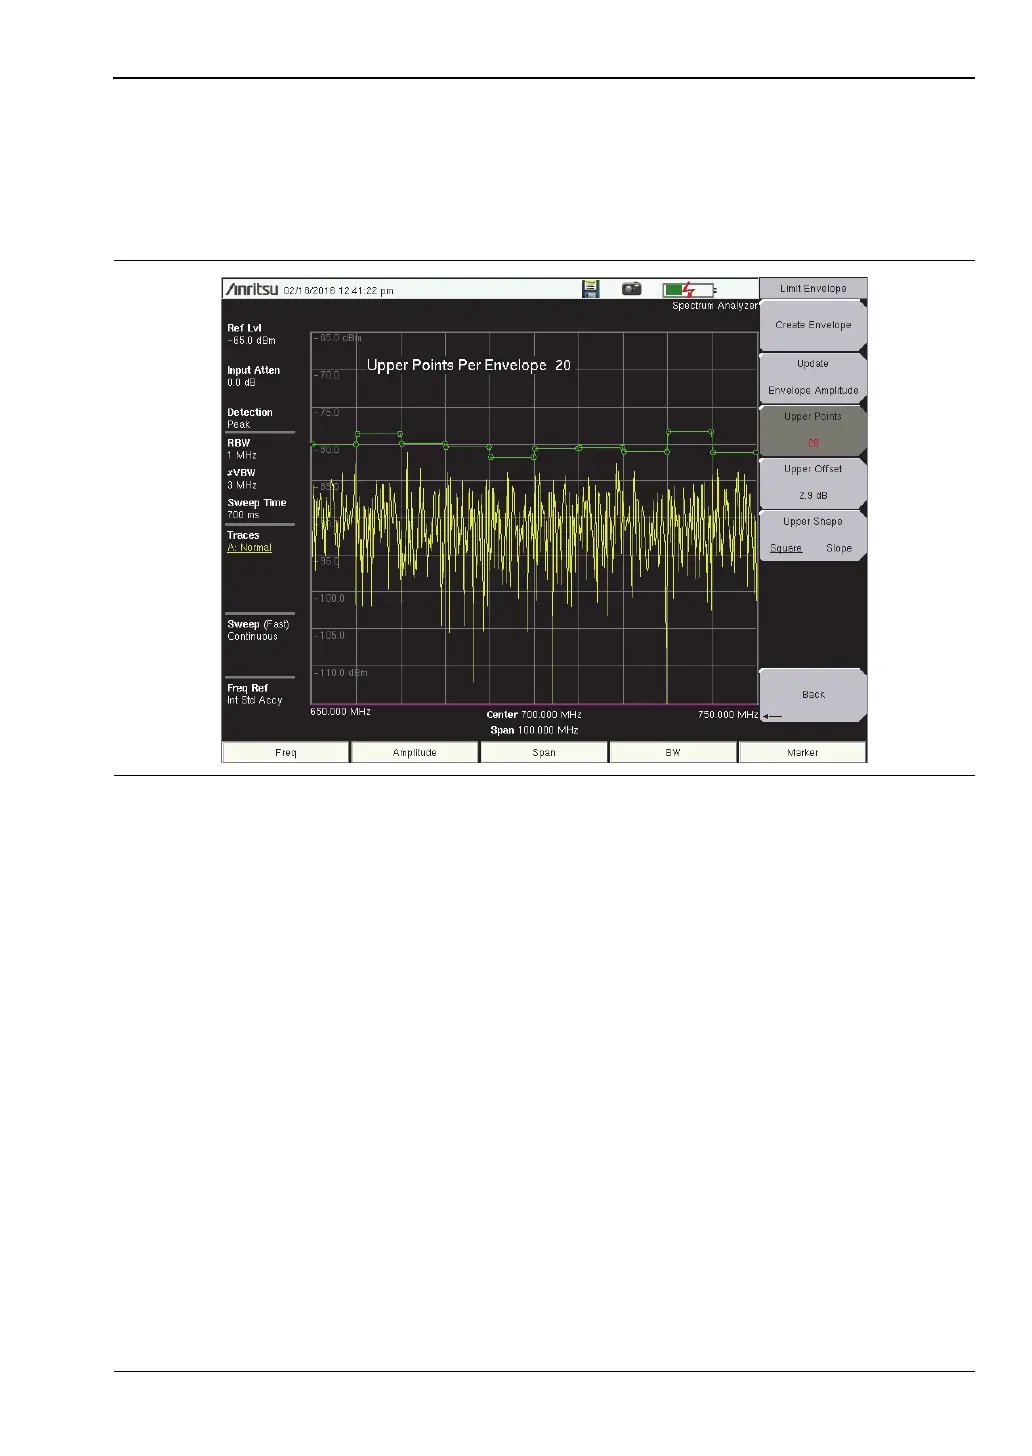1032x1456 pixels.
Task: Click the Sweep Time 700 ms setting
Action: (x=257, y=509)
